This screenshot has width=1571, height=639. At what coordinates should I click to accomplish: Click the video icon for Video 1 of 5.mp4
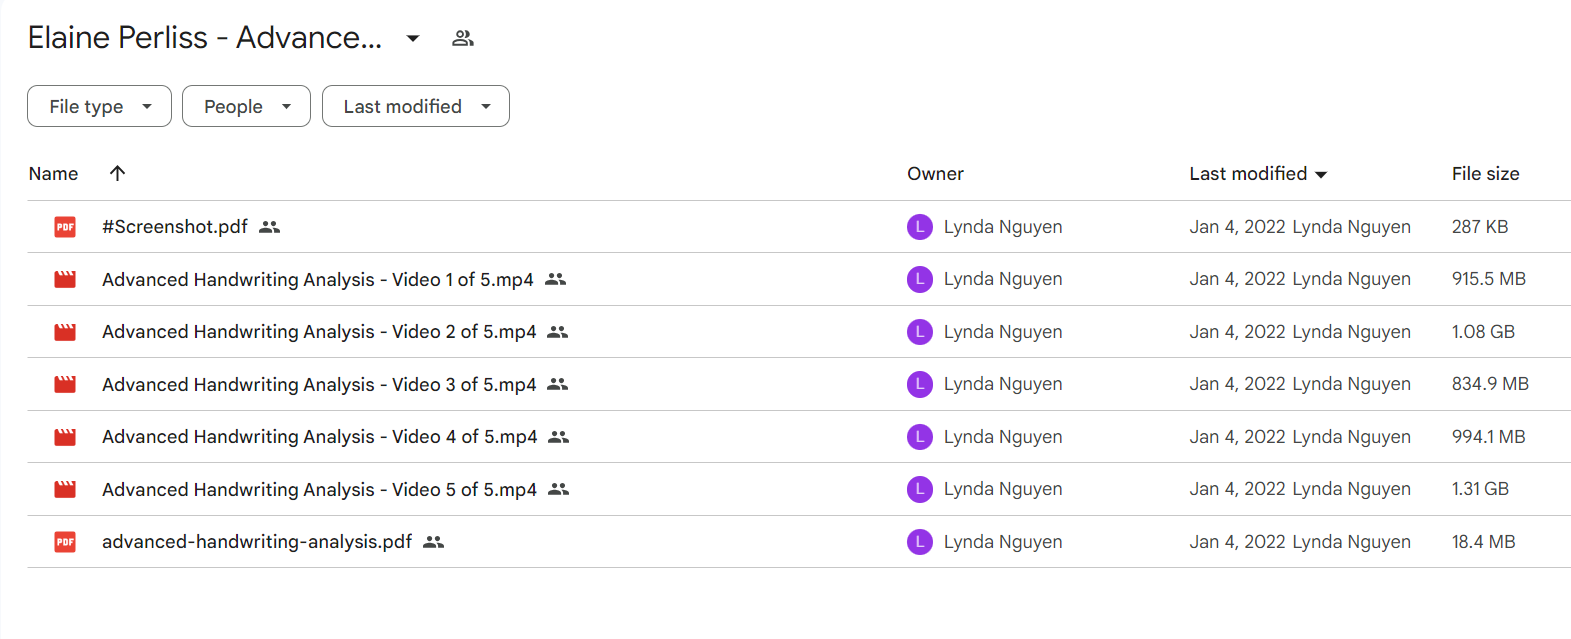click(65, 279)
